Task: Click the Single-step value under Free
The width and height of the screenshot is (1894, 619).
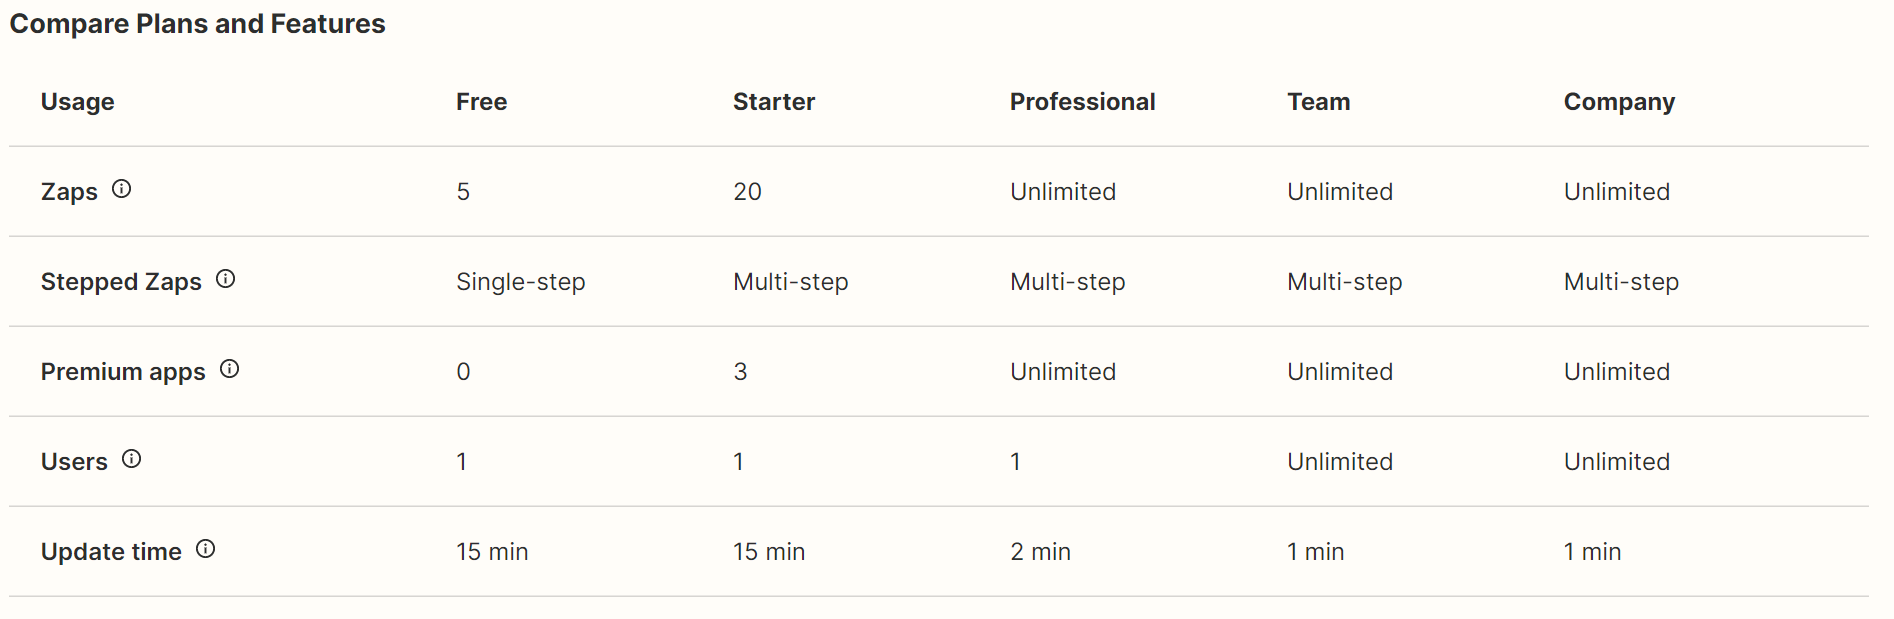Action: tap(520, 282)
